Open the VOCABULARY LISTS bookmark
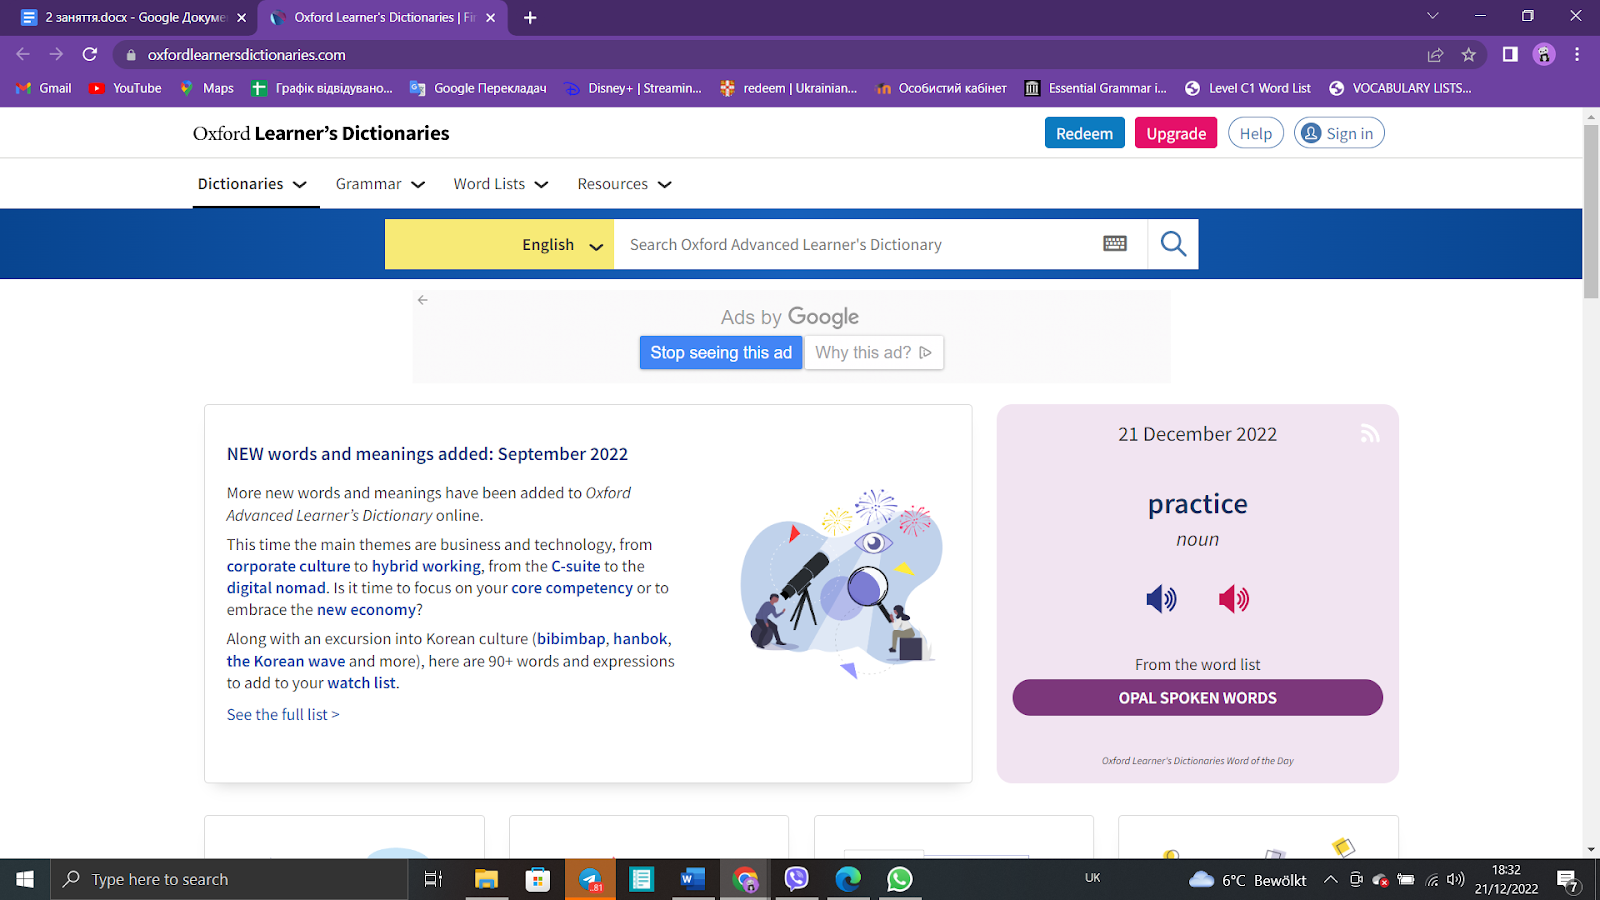This screenshot has width=1600, height=900. [x=1400, y=88]
